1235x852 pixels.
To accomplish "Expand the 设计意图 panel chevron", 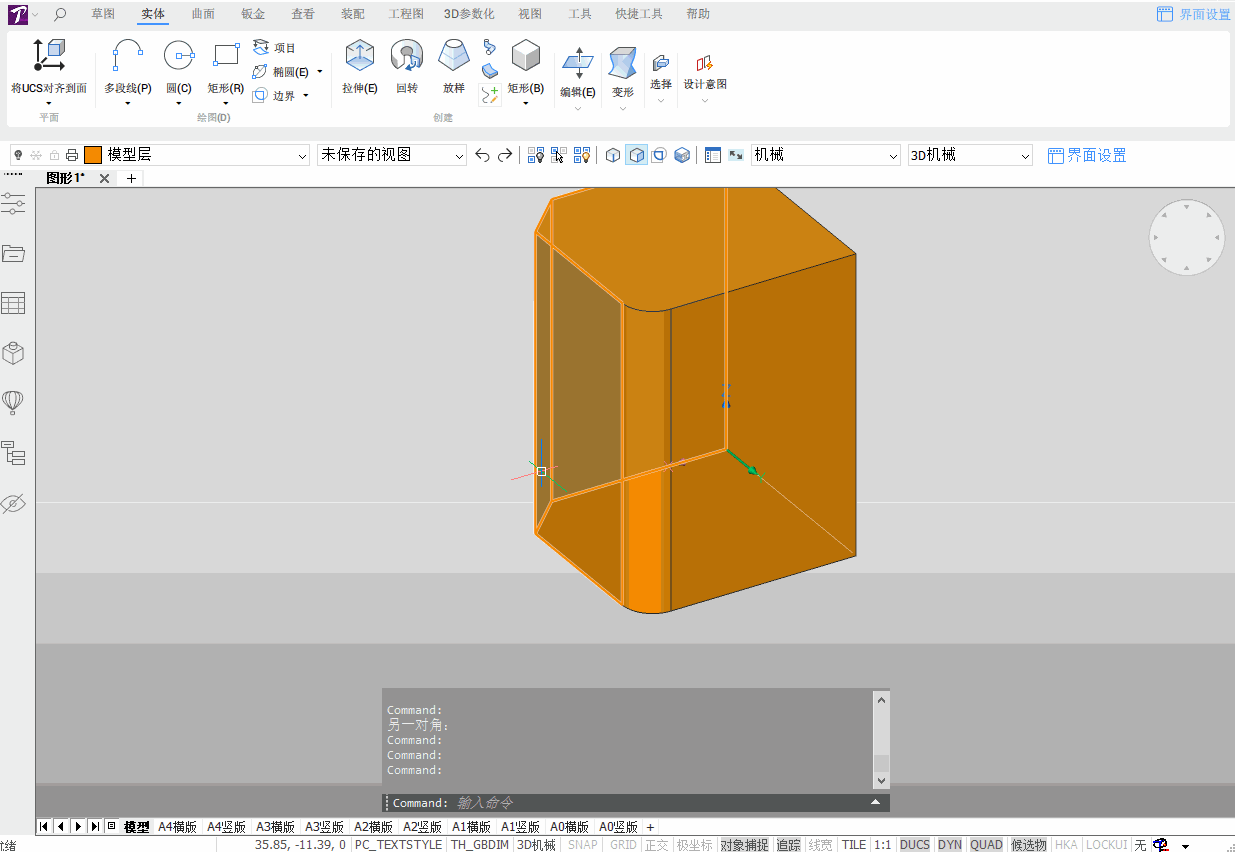I will tap(705, 100).
